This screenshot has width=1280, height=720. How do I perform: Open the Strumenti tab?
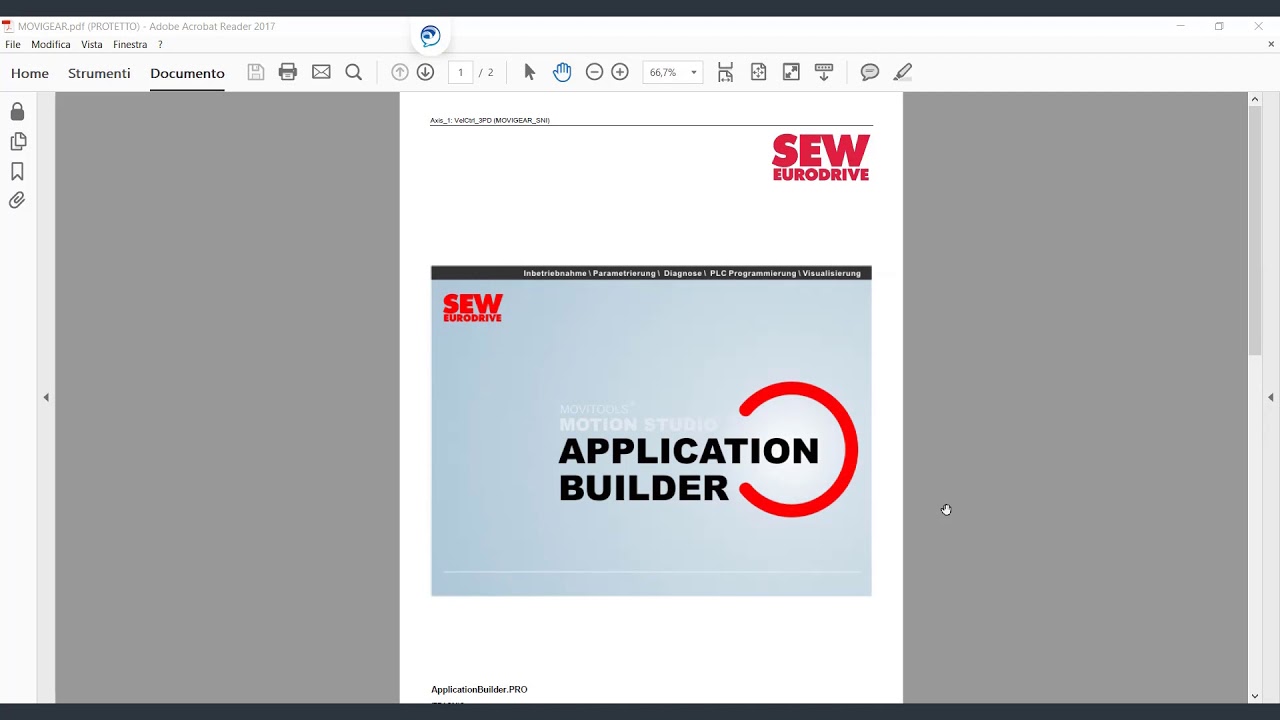99,73
